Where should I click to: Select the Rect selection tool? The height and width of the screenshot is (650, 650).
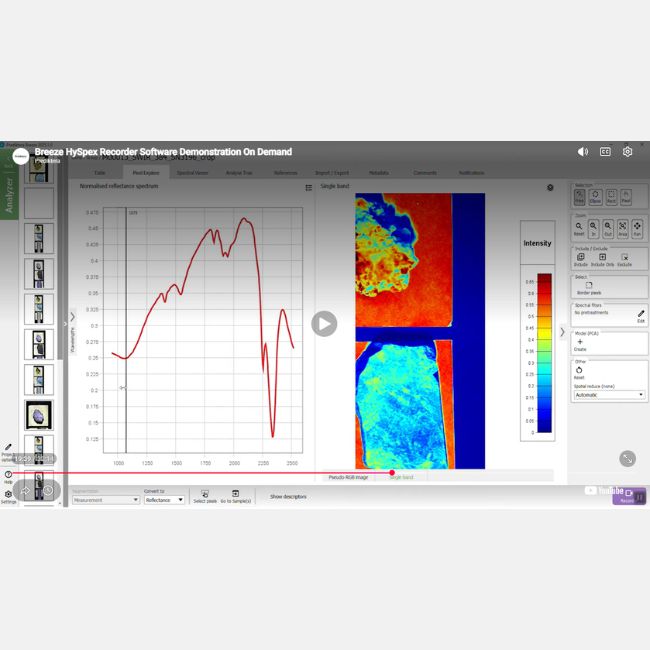point(611,197)
